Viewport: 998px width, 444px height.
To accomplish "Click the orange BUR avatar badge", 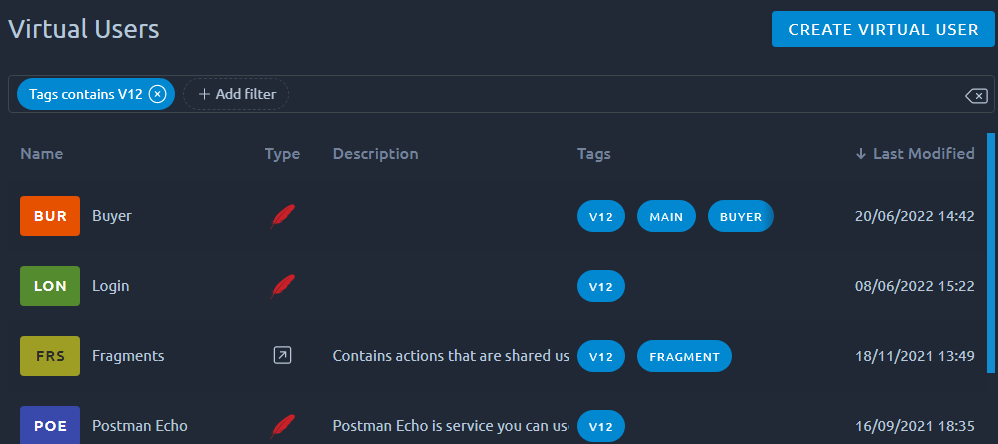I will pos(50,216).
